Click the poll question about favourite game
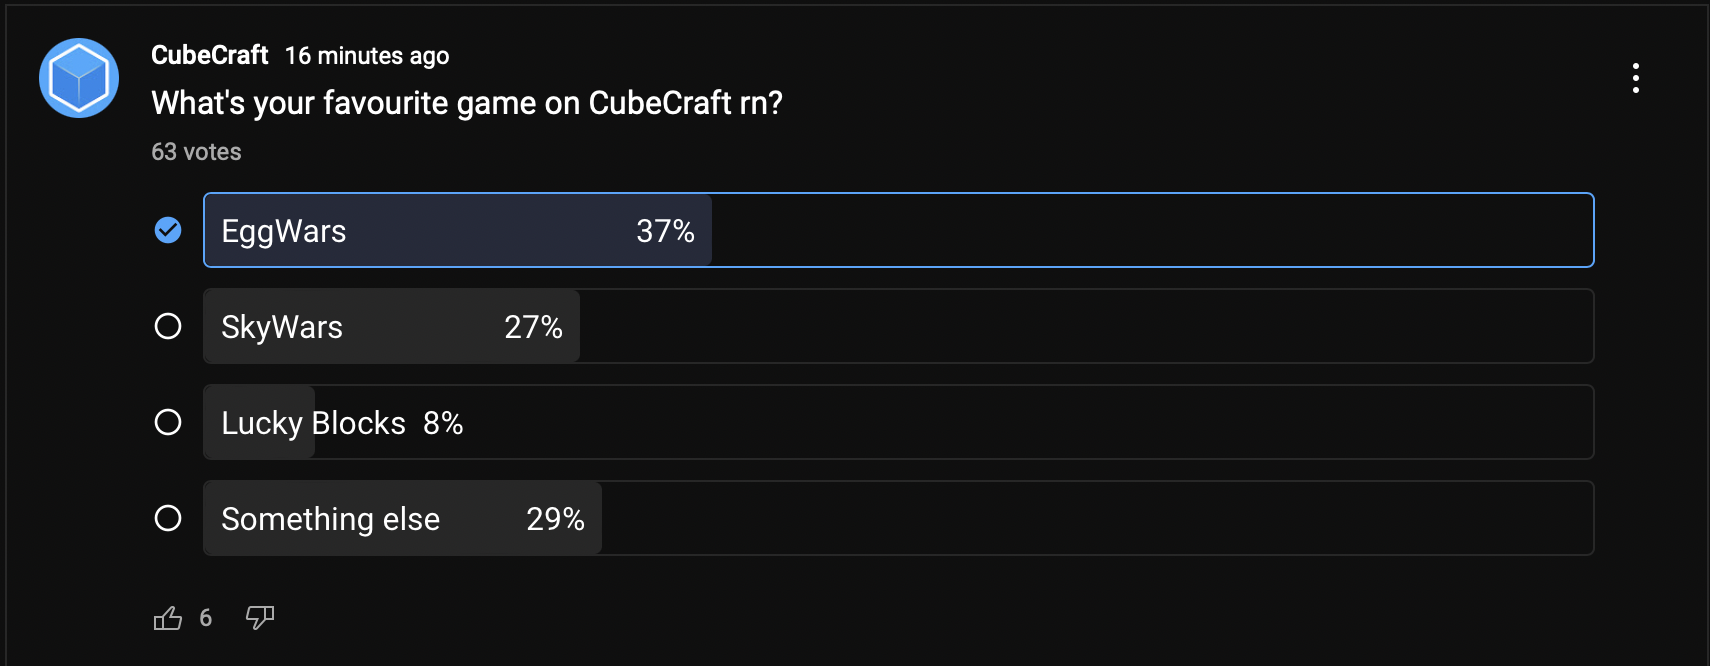The height and width of the screenshot is (666, 1710). tap(467, 103)
